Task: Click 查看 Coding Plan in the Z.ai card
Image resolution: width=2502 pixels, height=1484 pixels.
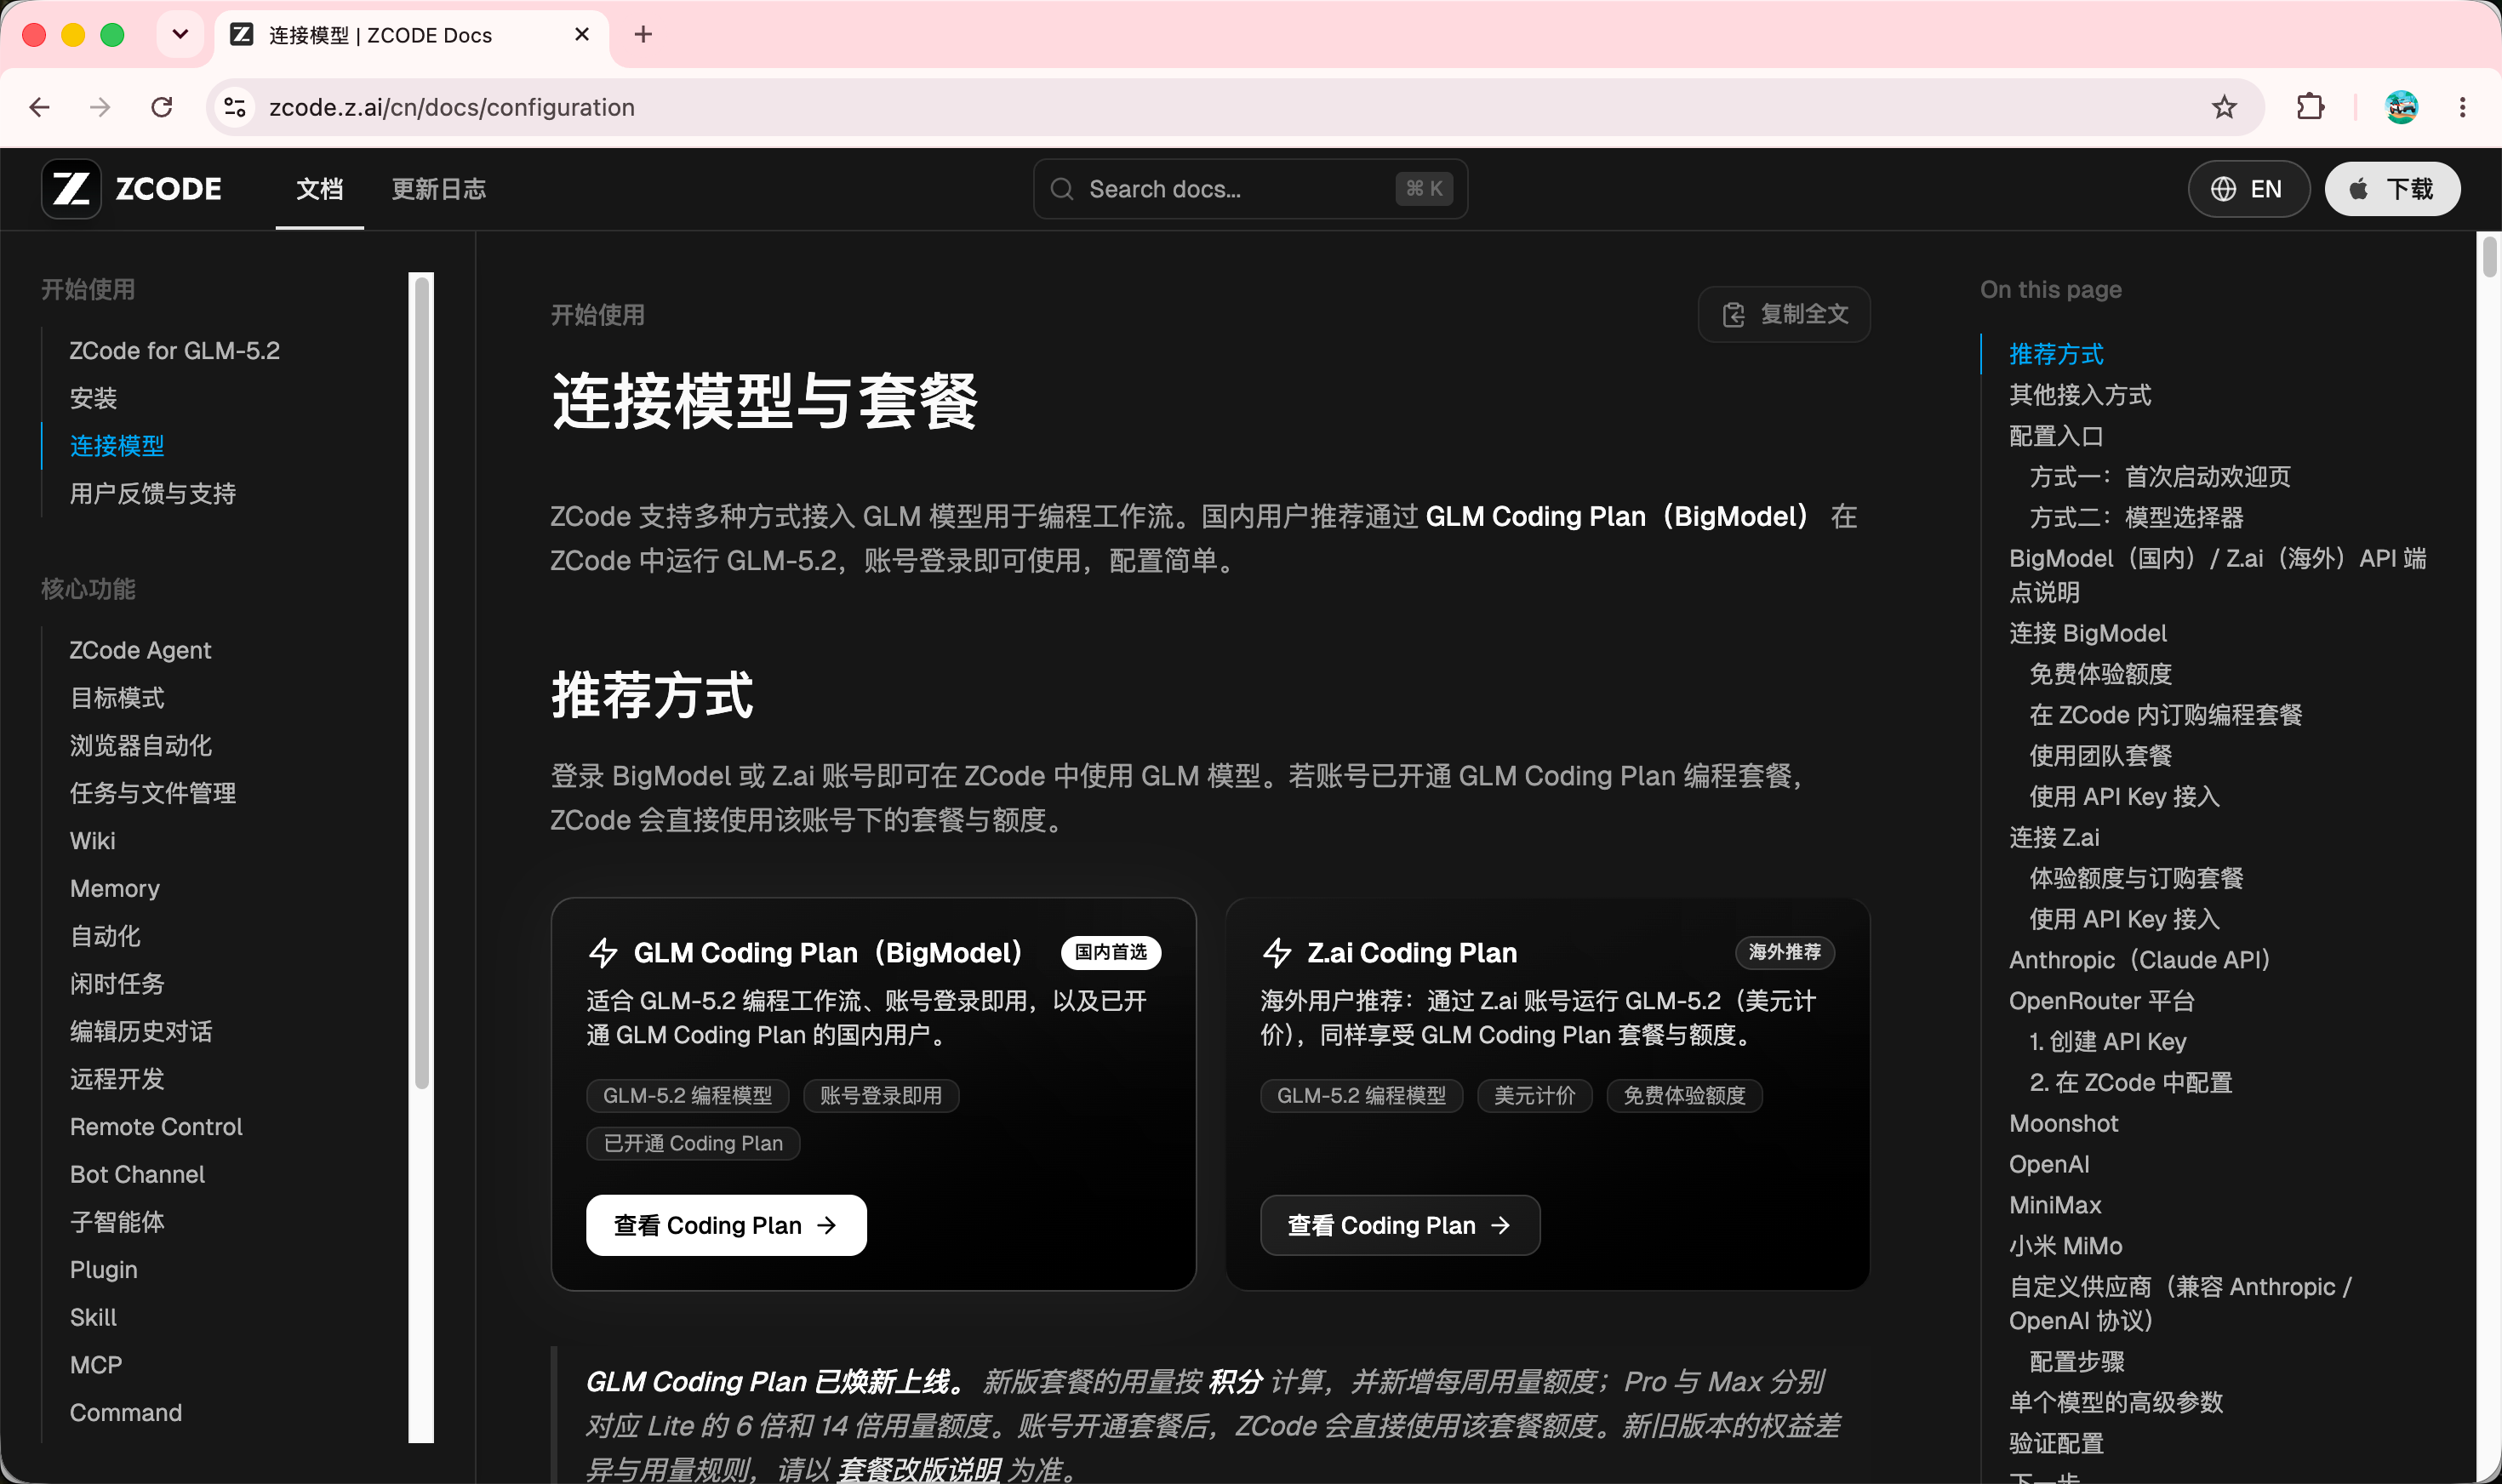Action: [x=1400, y=1225]
